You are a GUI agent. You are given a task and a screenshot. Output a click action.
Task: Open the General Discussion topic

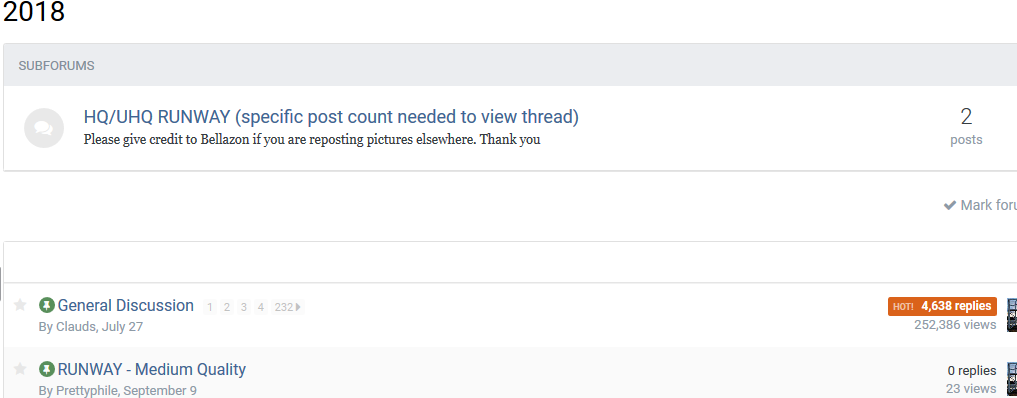coord(125,305)
